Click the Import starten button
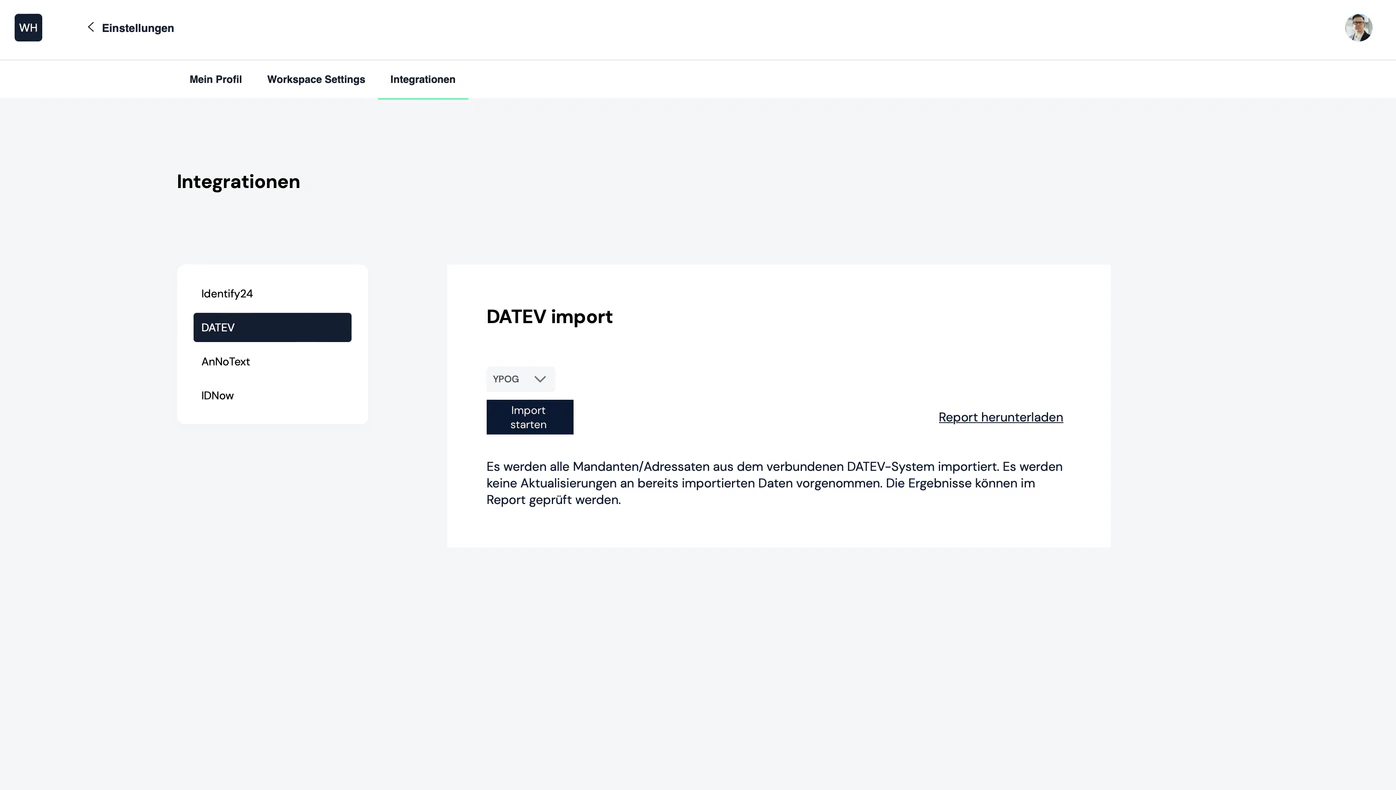The width and height of the screenshot is (1396, 790). tap(530, 417)
